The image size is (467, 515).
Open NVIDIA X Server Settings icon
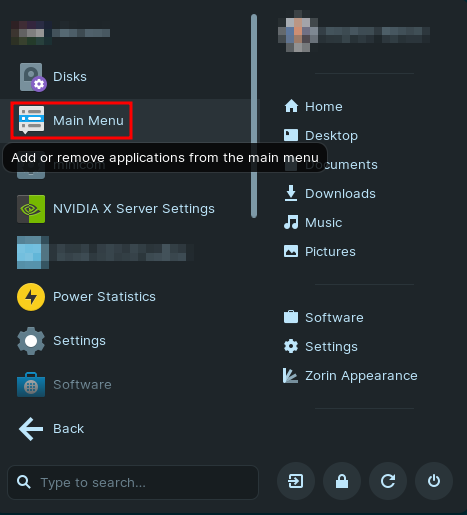(31, 209)
